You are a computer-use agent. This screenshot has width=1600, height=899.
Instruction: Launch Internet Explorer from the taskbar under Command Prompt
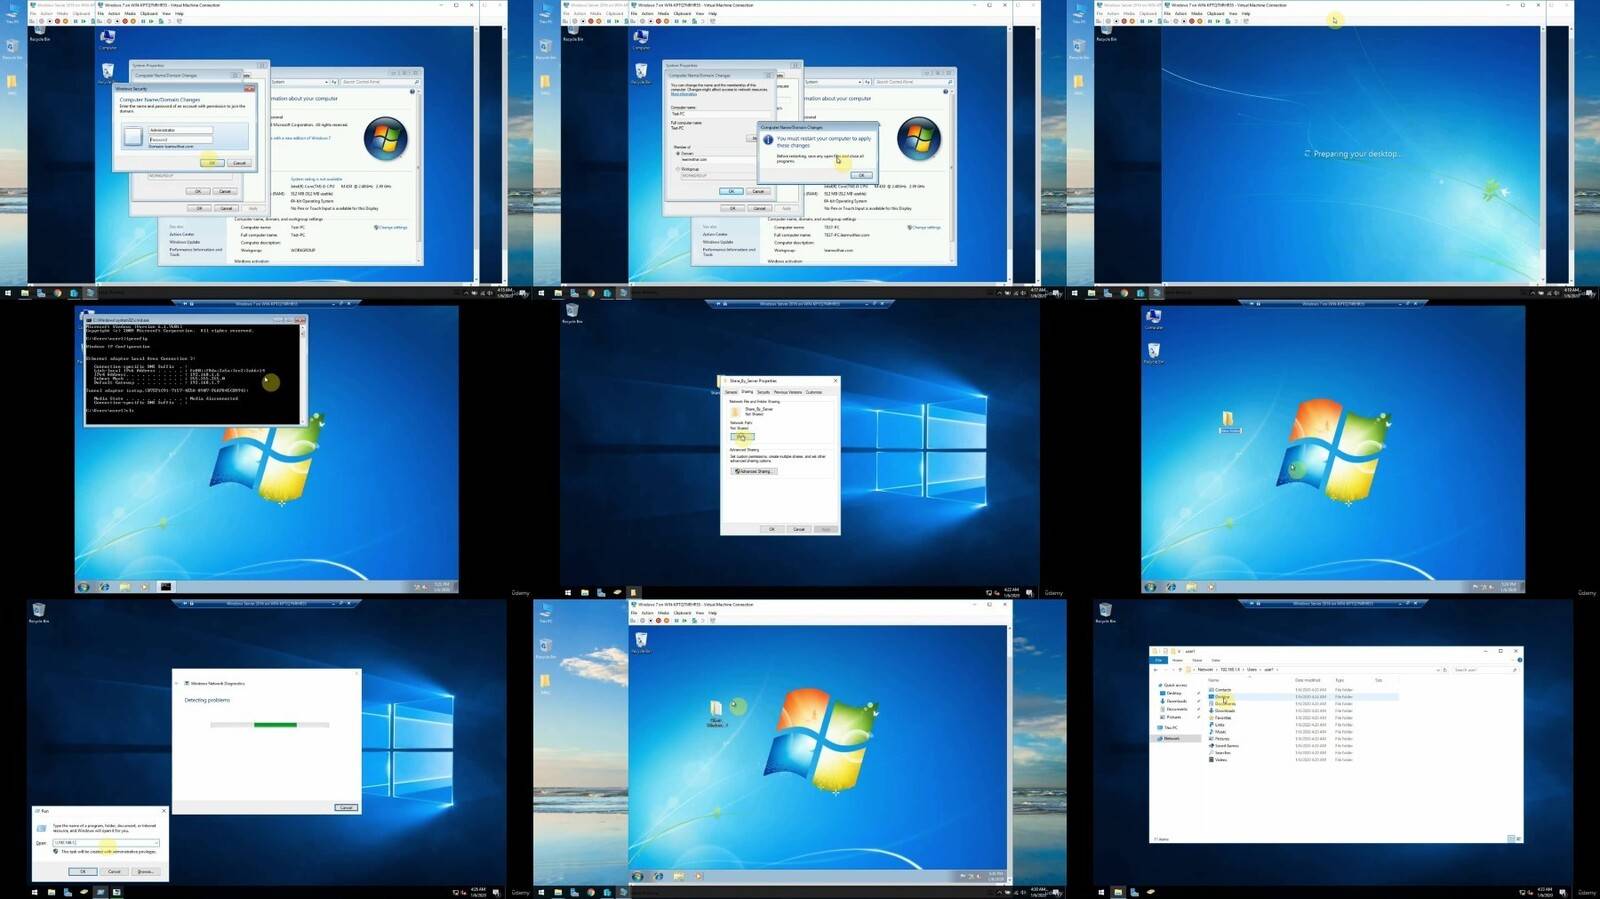coord(104,587)
